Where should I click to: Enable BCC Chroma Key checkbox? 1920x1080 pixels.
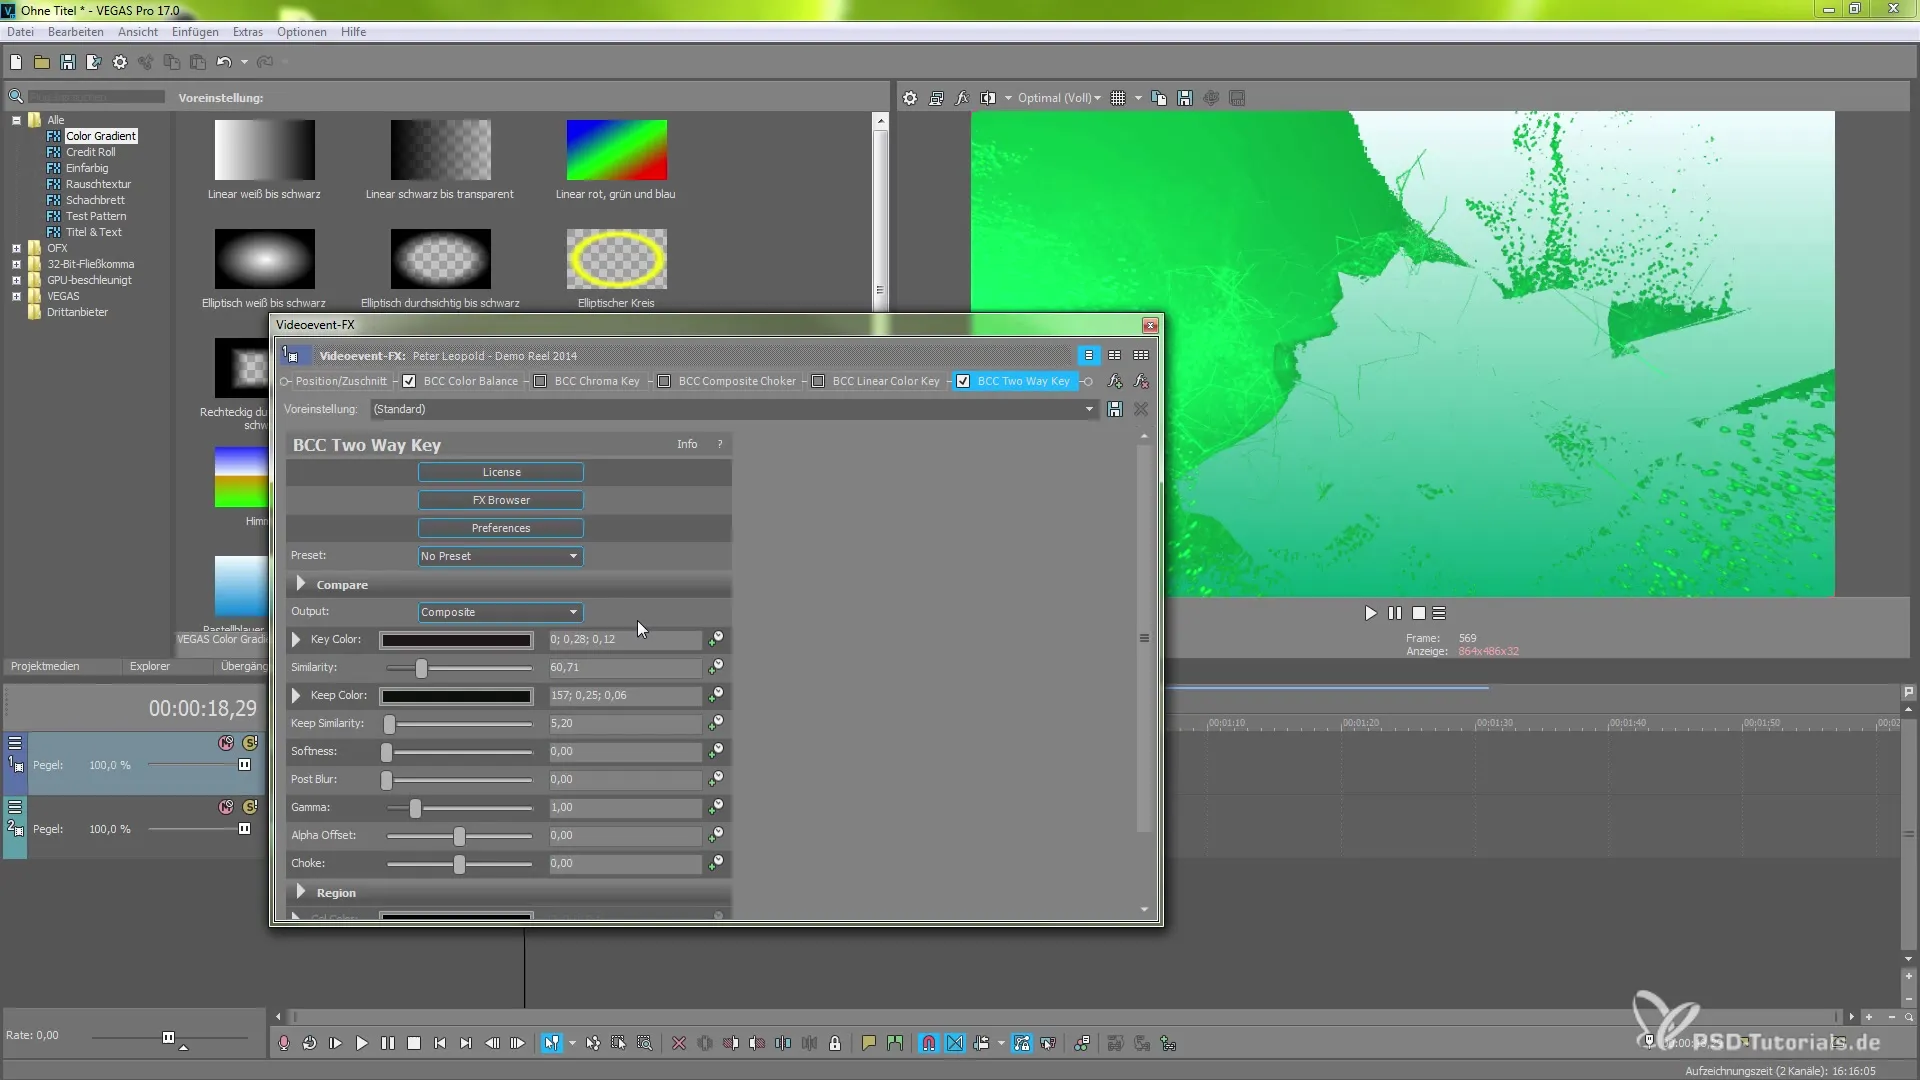click(540, 381)
